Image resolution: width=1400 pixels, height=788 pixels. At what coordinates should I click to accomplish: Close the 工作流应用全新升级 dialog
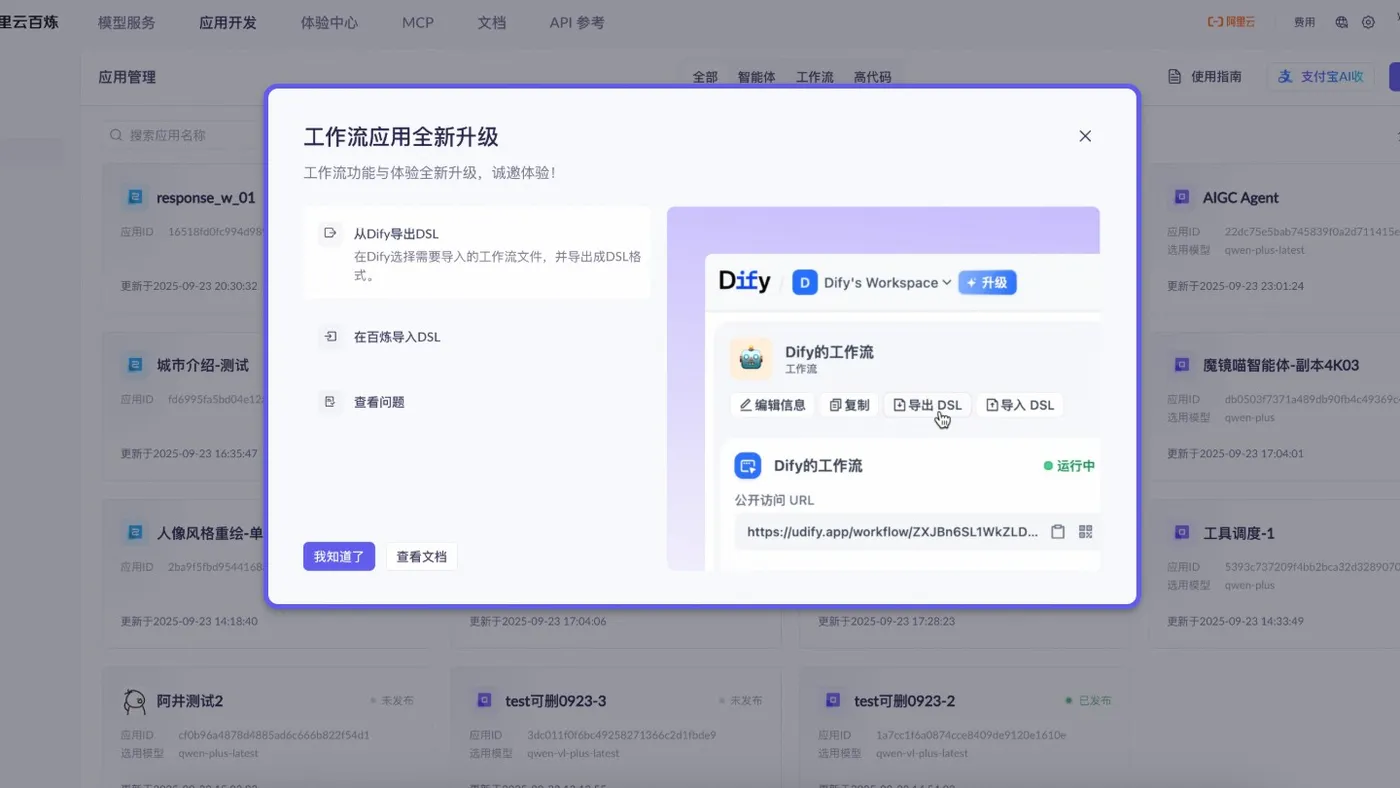1085,136
